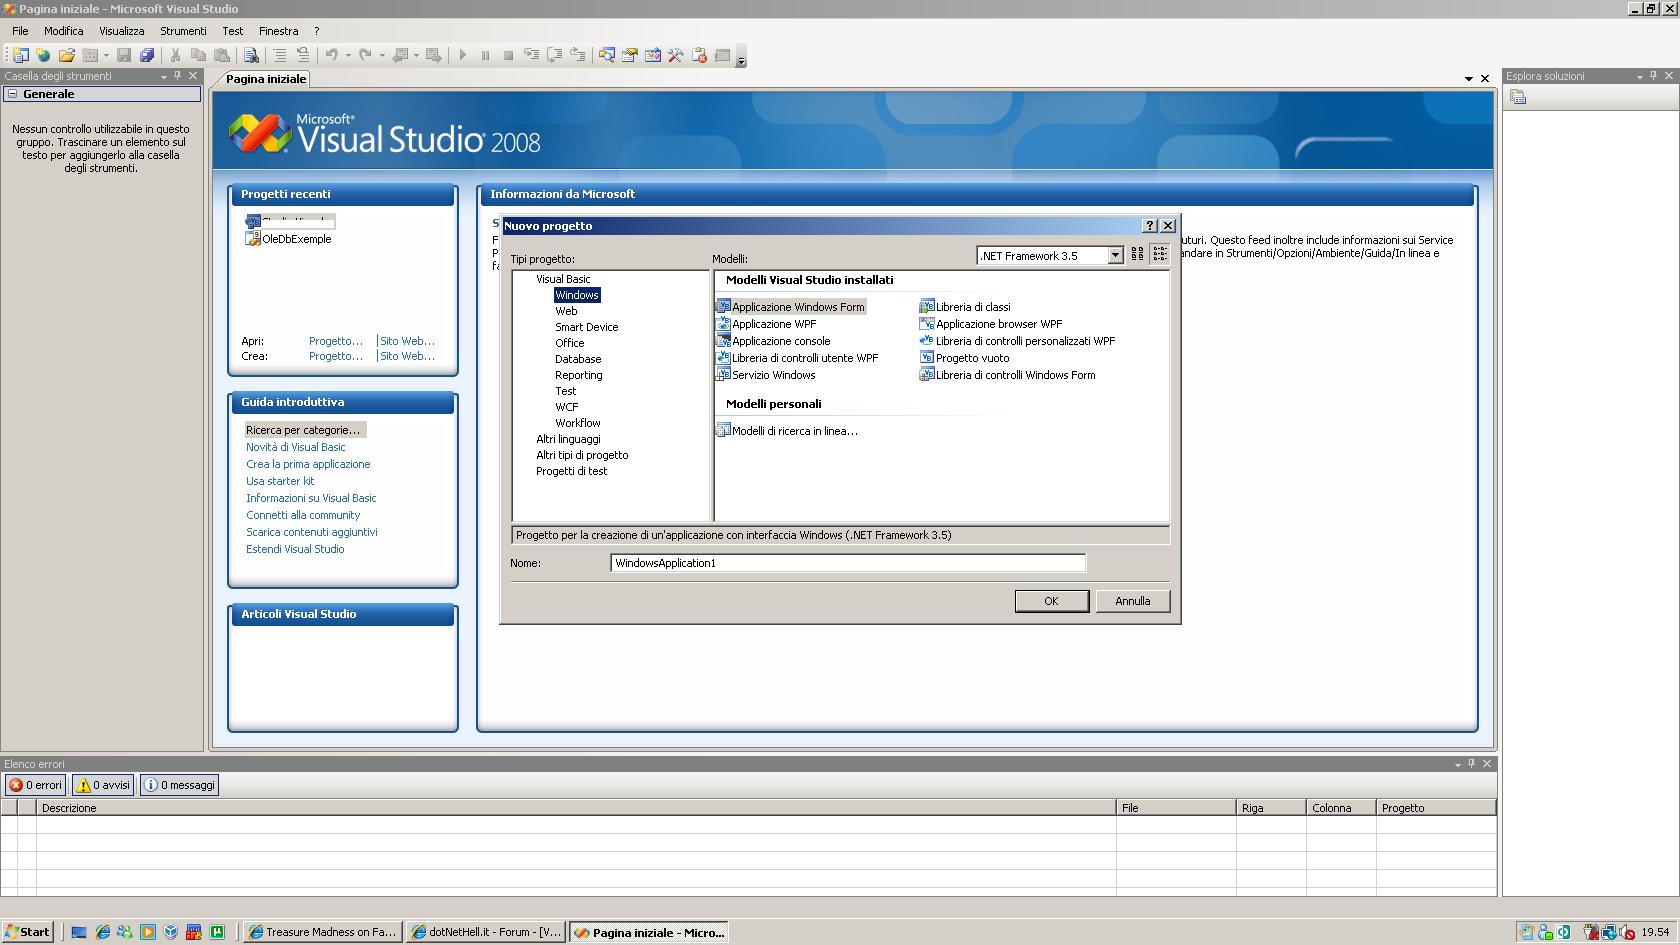Open Object Browser from toolbar icon
The image size is (1680, 945).
[652, 55]
